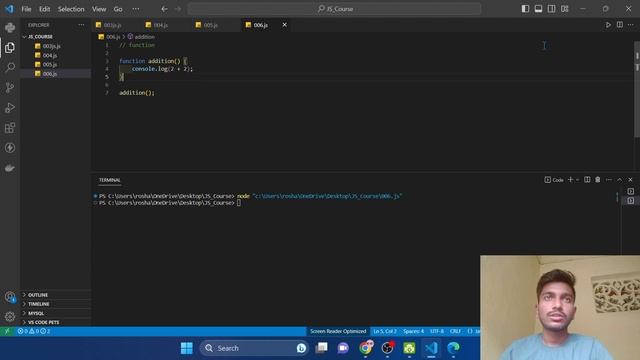Expand the VS CODE PETS section
This screenshot has width=640, height=360.
click(43, 322)
